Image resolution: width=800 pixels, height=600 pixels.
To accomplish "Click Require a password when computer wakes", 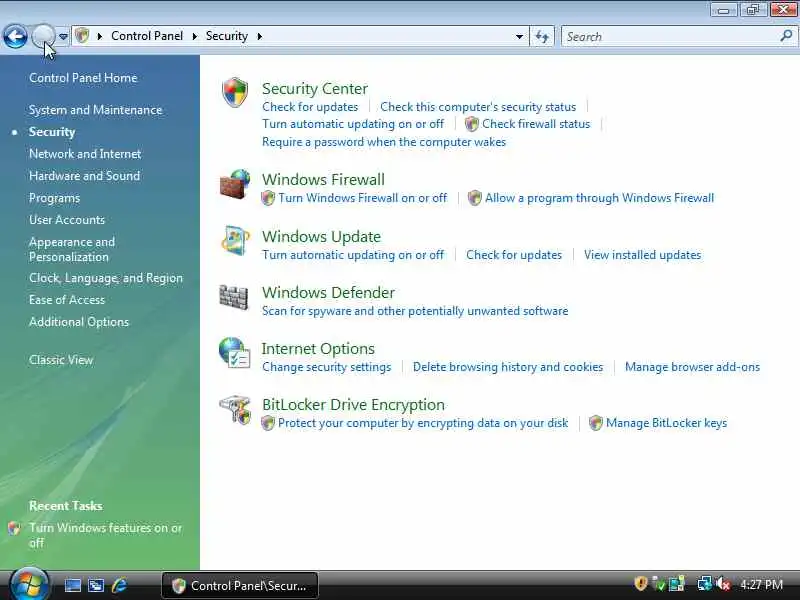I will (384, 142).
